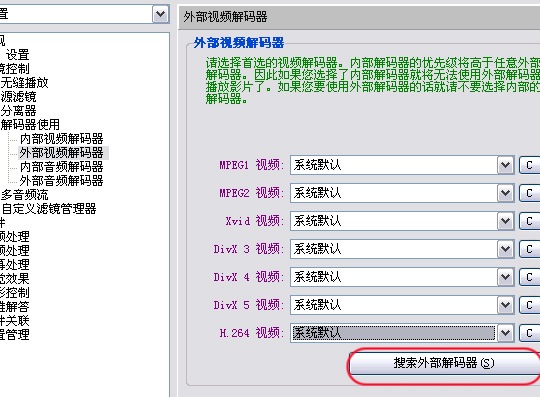Open 分离器 settings page
540x397 pixels.
coord(19,111)
